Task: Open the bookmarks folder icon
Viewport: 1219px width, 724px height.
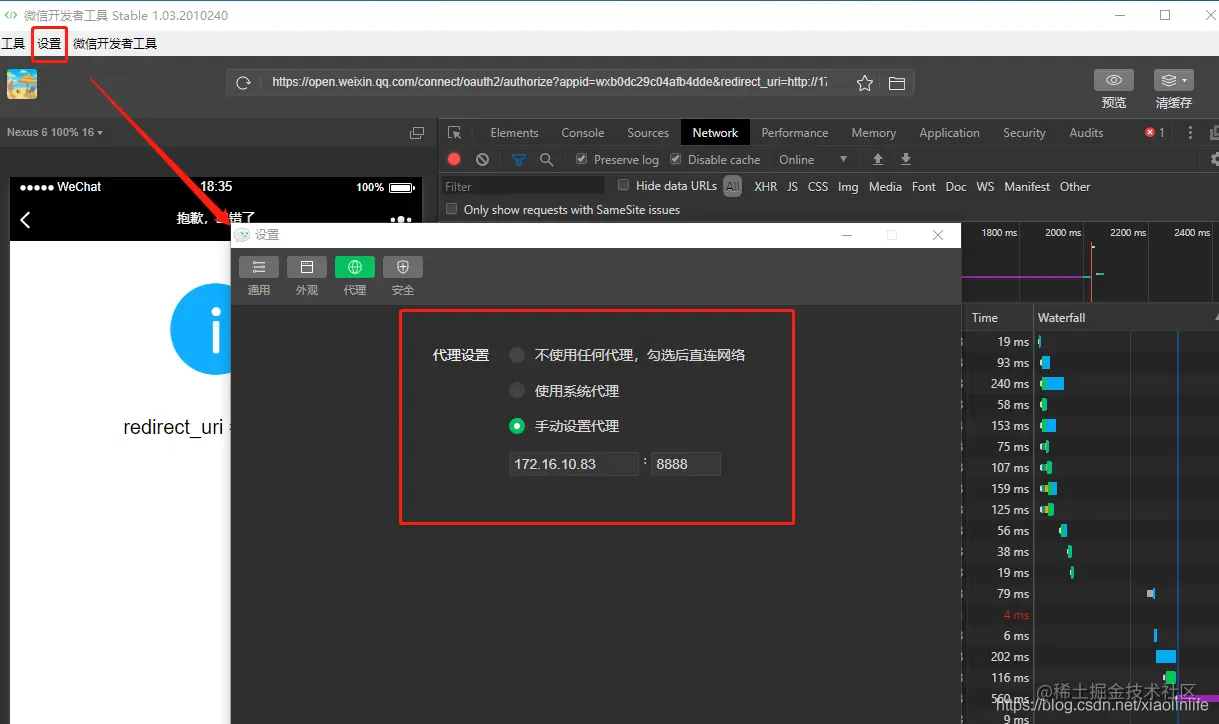Action: click(897, 83)
